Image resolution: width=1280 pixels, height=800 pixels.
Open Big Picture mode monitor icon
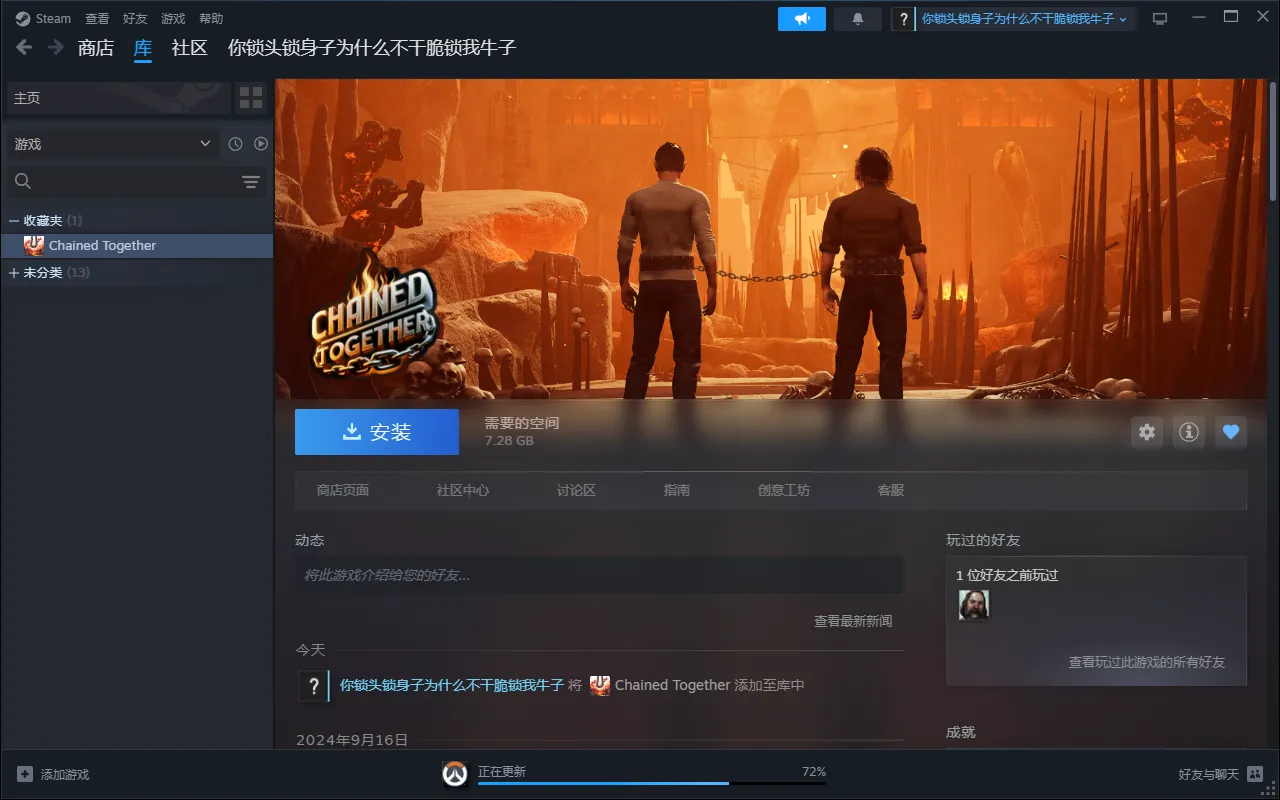[x=1160, y=19]
